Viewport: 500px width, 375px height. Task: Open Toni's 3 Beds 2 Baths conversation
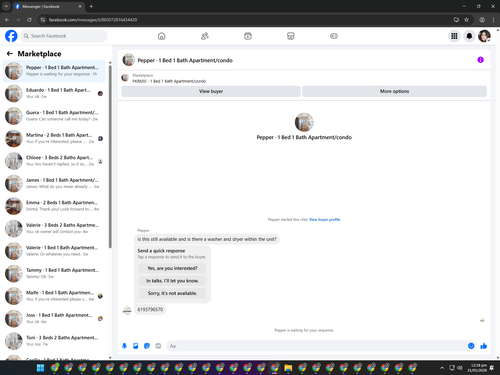[x=54, y=341]
